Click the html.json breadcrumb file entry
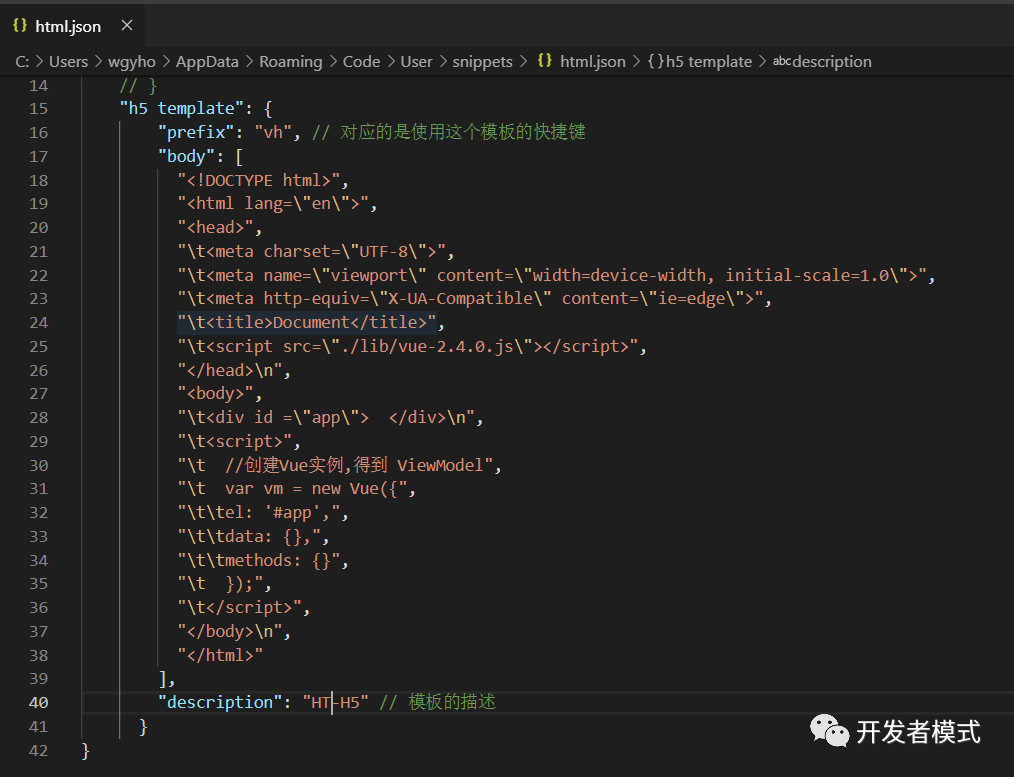 [593, 61]
